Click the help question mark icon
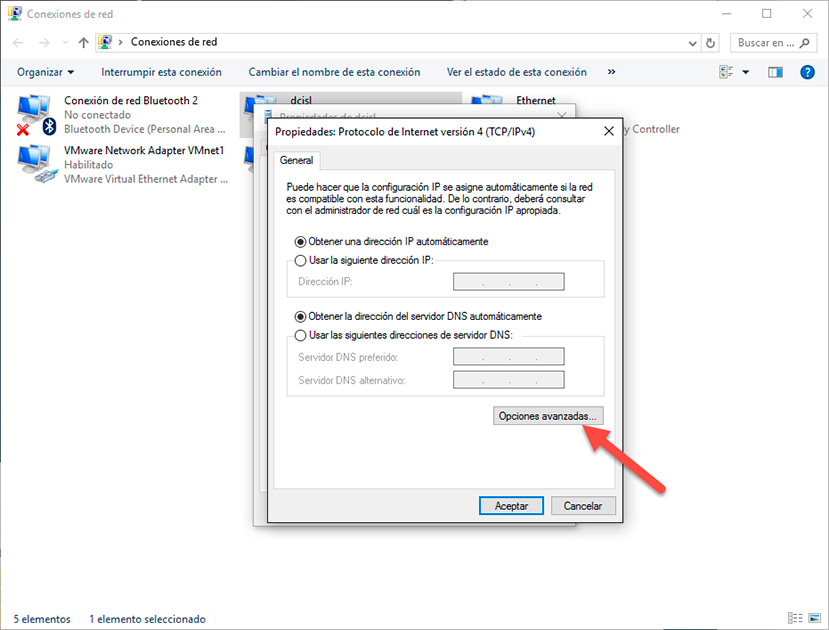 click(x=807, y=72)
